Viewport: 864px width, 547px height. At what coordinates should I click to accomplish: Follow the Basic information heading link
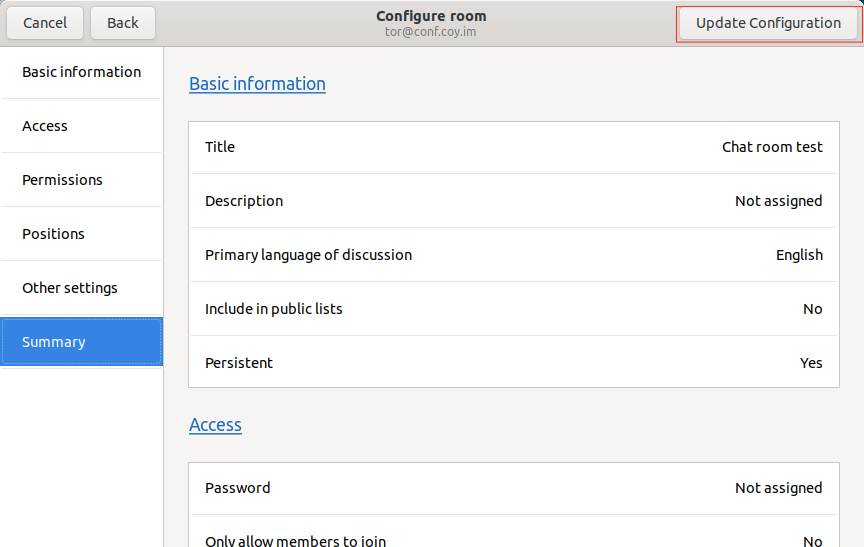257,84
